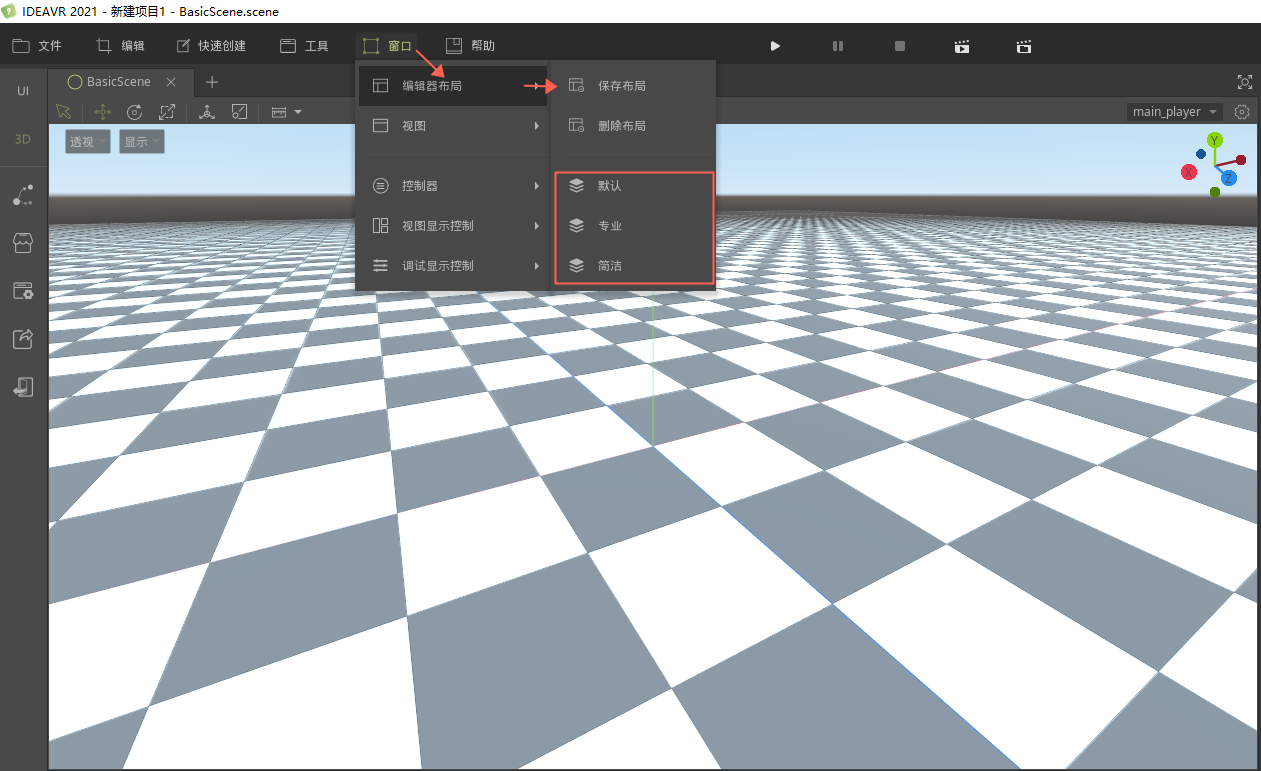The width and height of the screenshot is (1261, 771).
Task: Open the ruler tool dropdown arrow
Action: (x=298, y=112)
